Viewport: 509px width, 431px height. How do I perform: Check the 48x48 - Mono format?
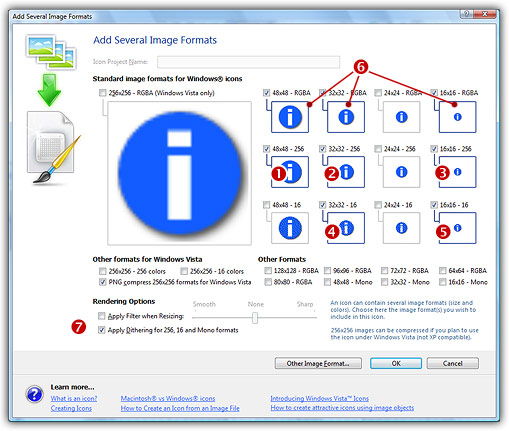(x=327, y=282)
